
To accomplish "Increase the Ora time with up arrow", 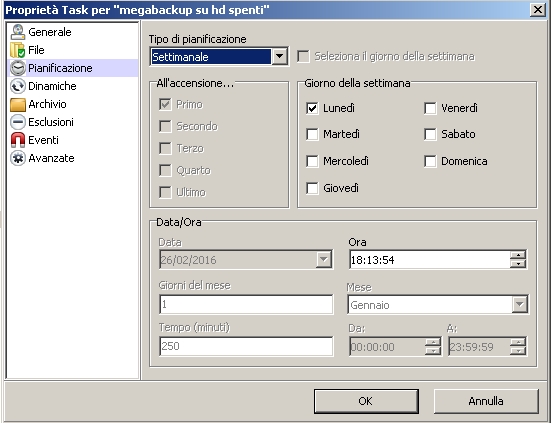I will 518,255.
